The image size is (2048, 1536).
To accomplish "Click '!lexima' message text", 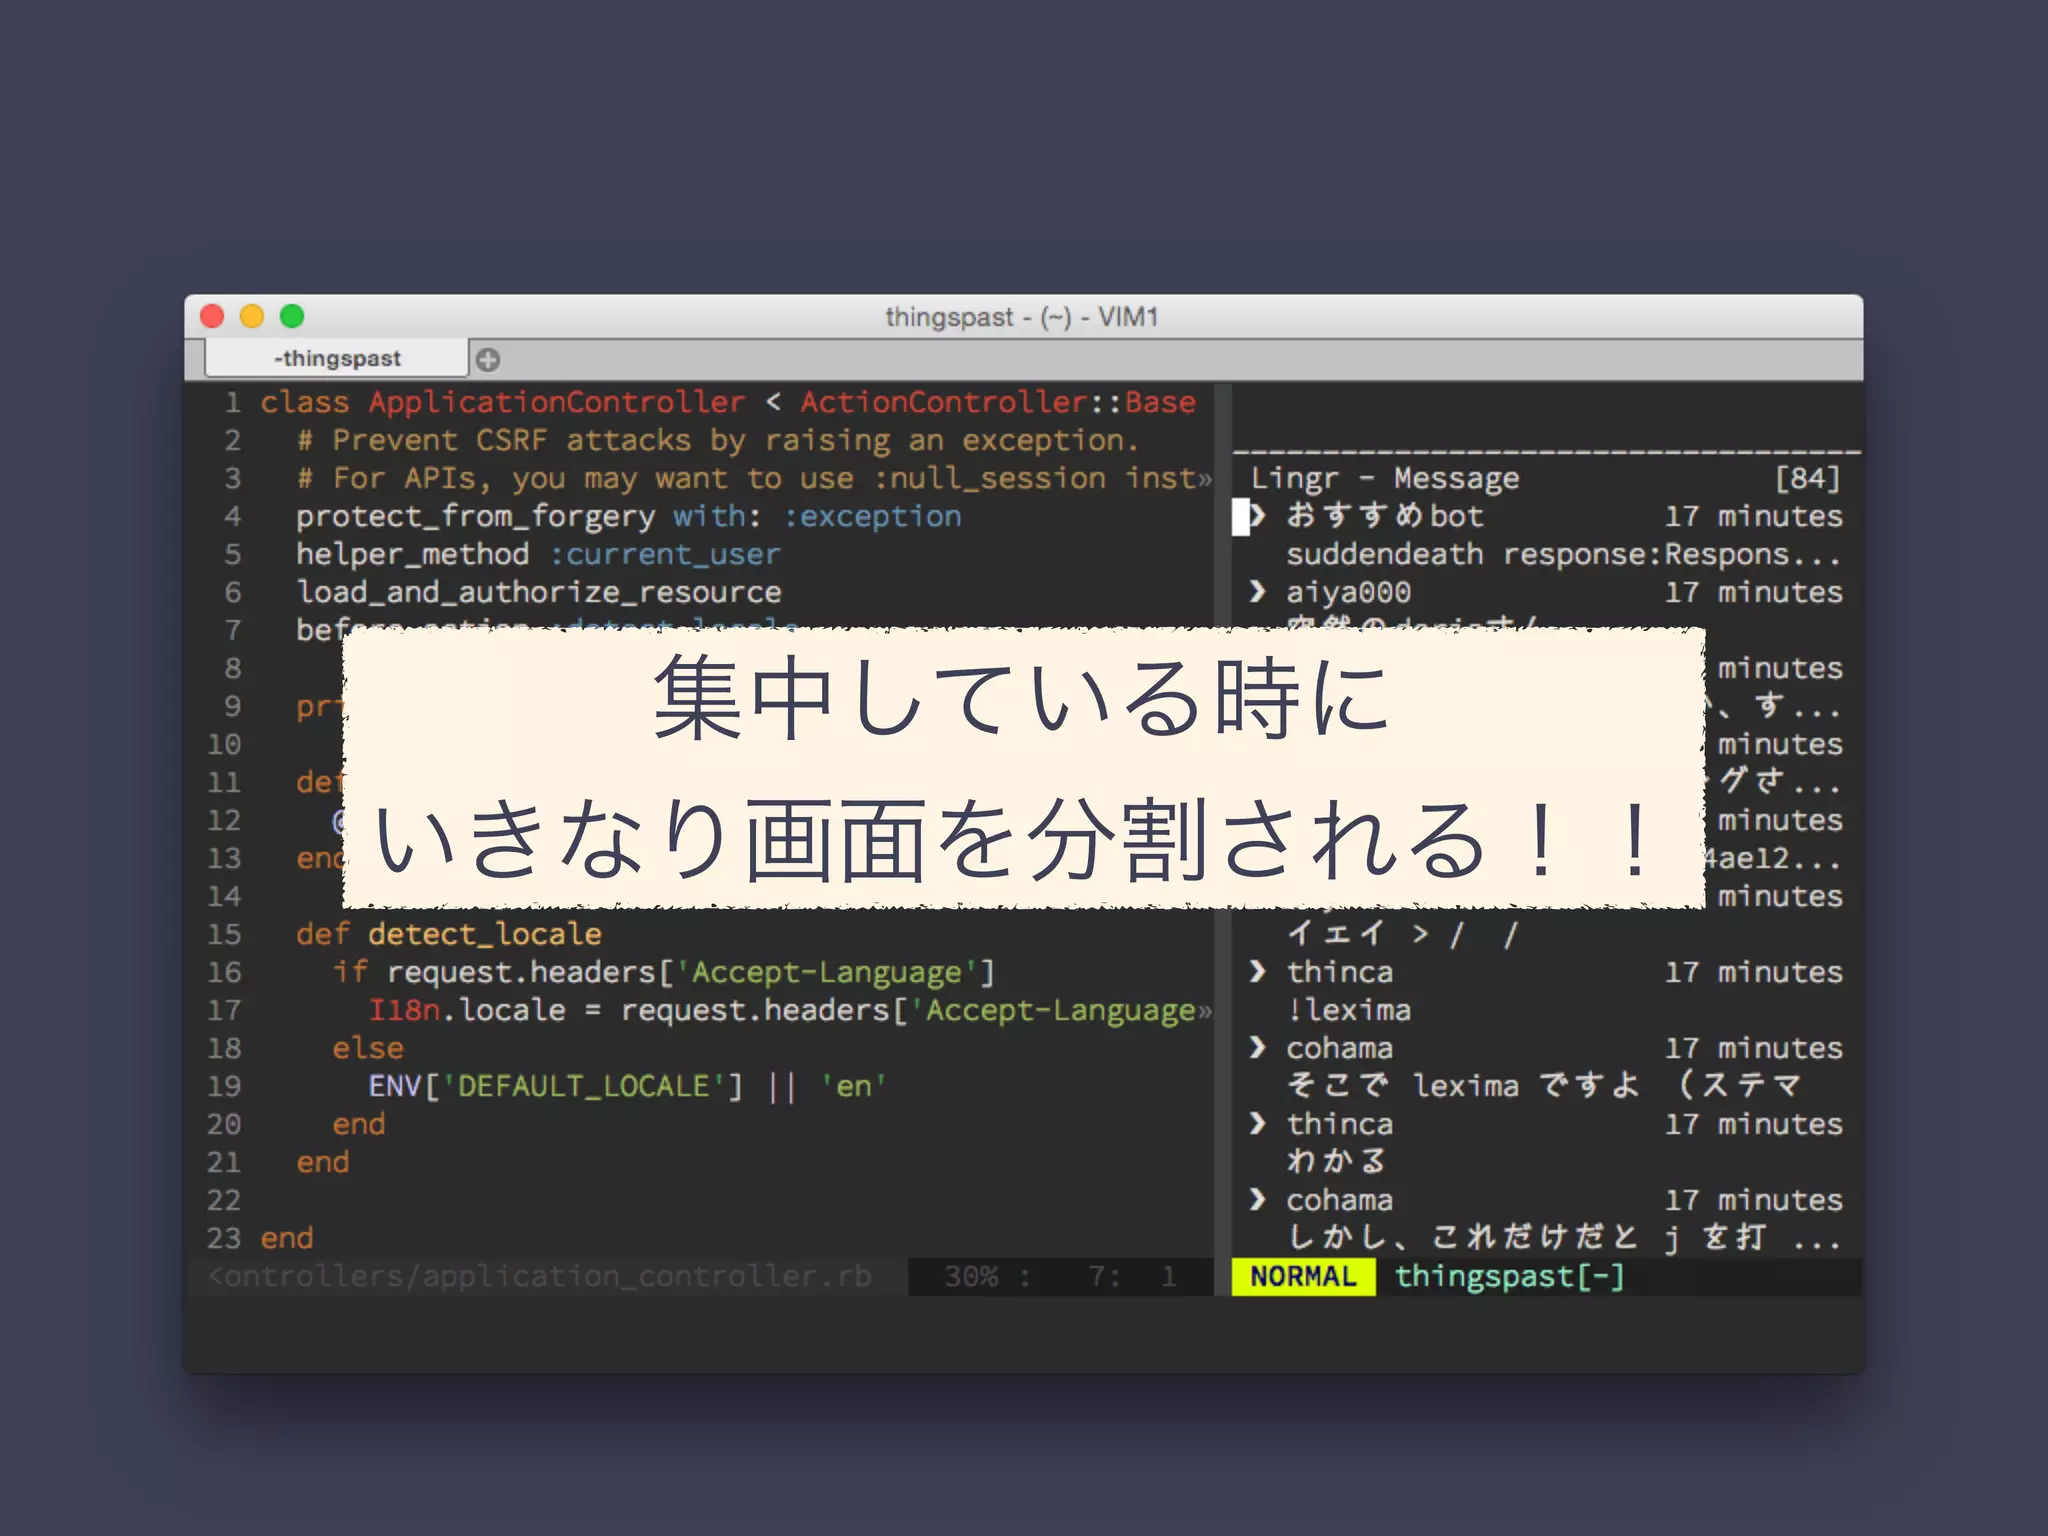I will click(1349, 1010).
